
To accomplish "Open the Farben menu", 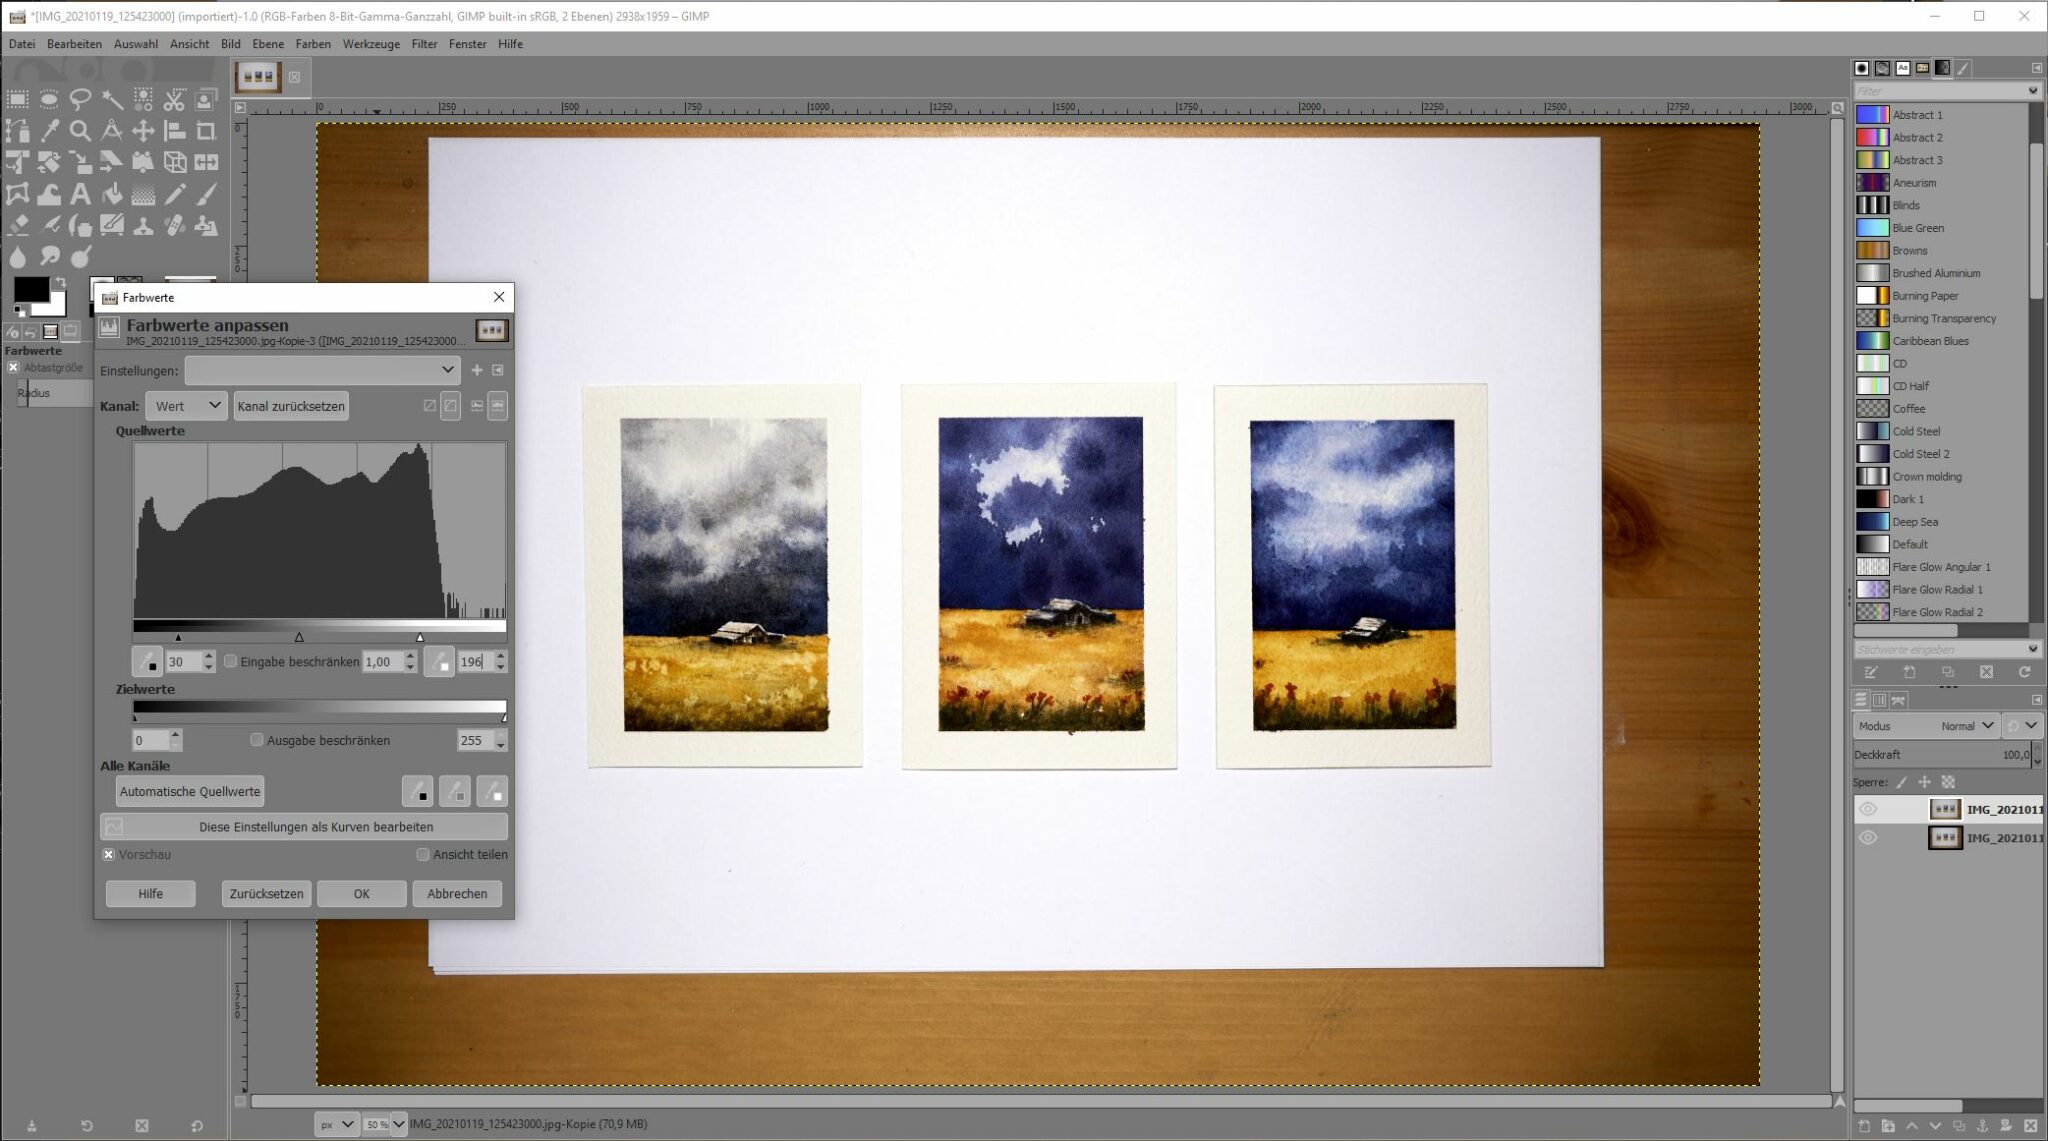I will (x=313, y=44).
